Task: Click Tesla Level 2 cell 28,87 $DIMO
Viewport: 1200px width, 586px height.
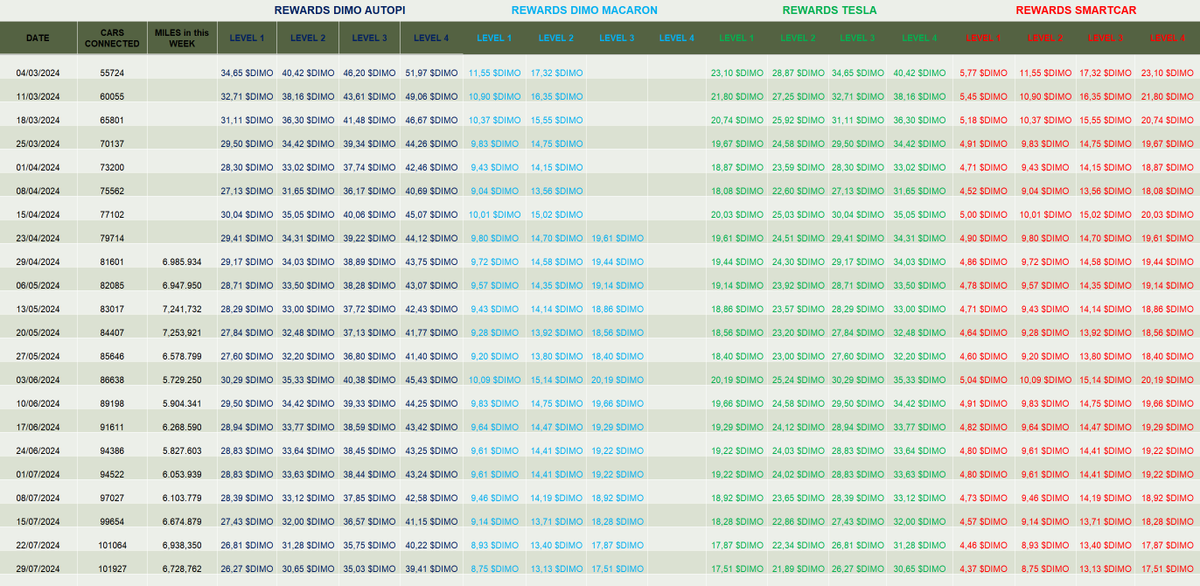Action: point(797,73)
